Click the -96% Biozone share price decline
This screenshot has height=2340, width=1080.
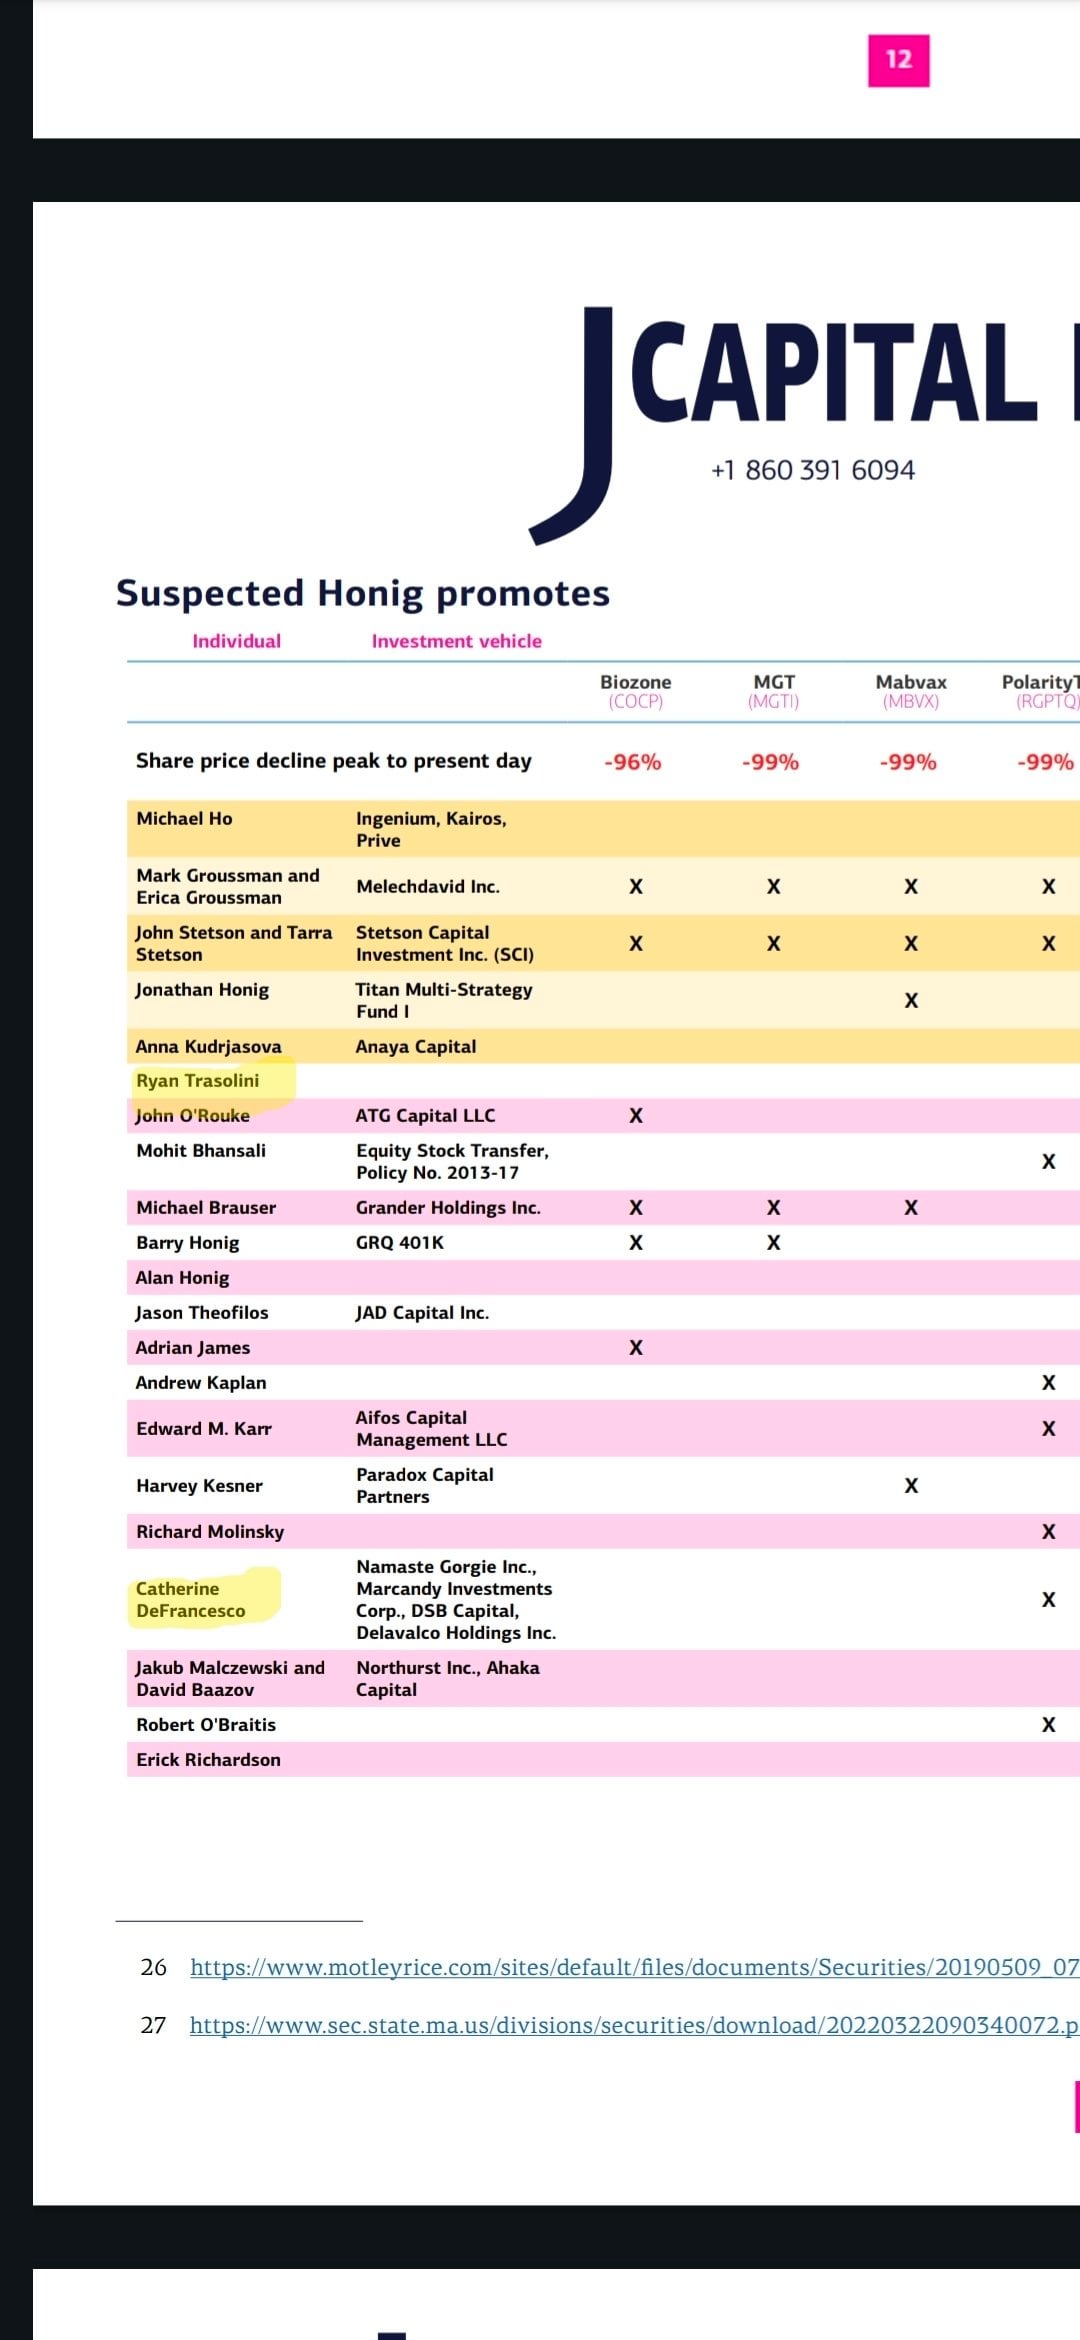(x=633, y=762)
